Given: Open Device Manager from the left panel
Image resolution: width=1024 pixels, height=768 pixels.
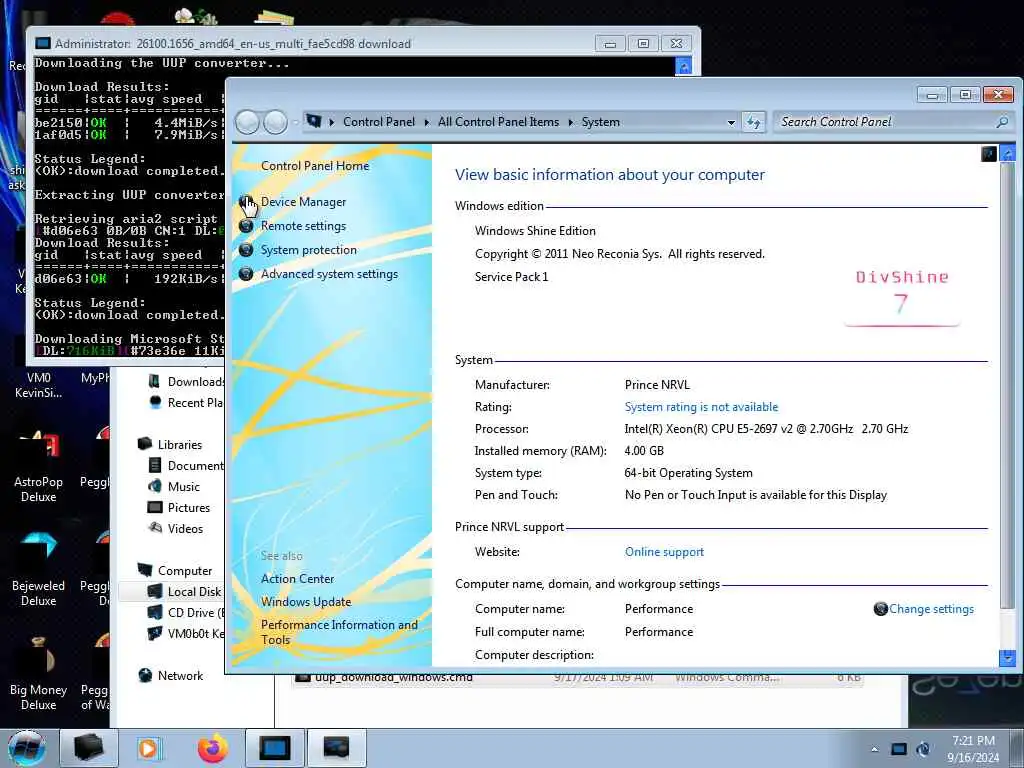Looking at the screenshot, I should (303, 202).
